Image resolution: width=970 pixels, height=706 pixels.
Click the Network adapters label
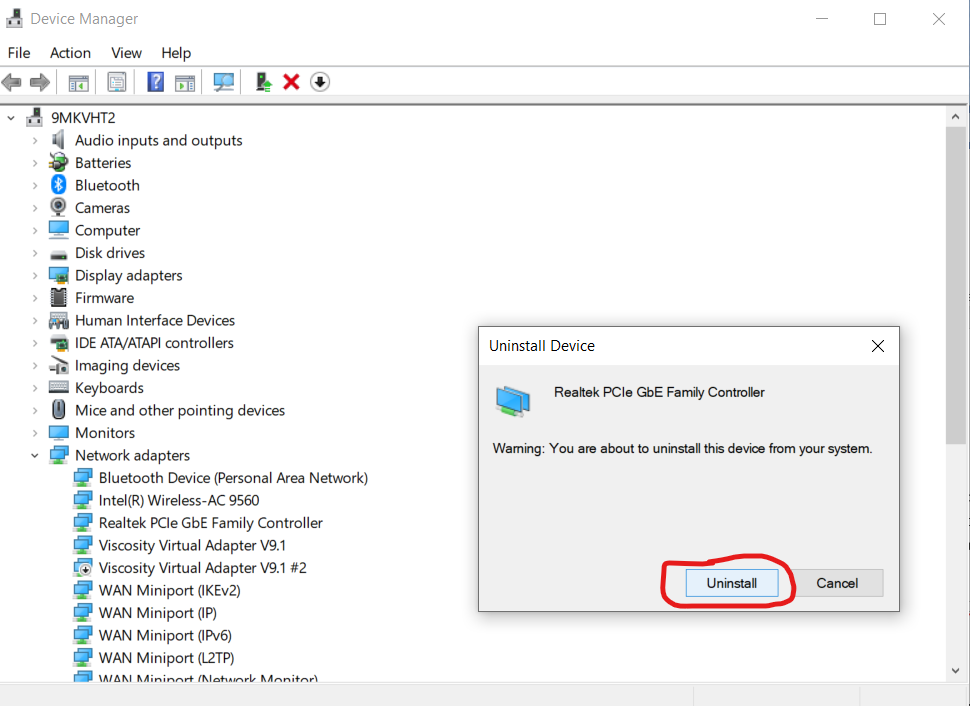click(x=132, y=455)
